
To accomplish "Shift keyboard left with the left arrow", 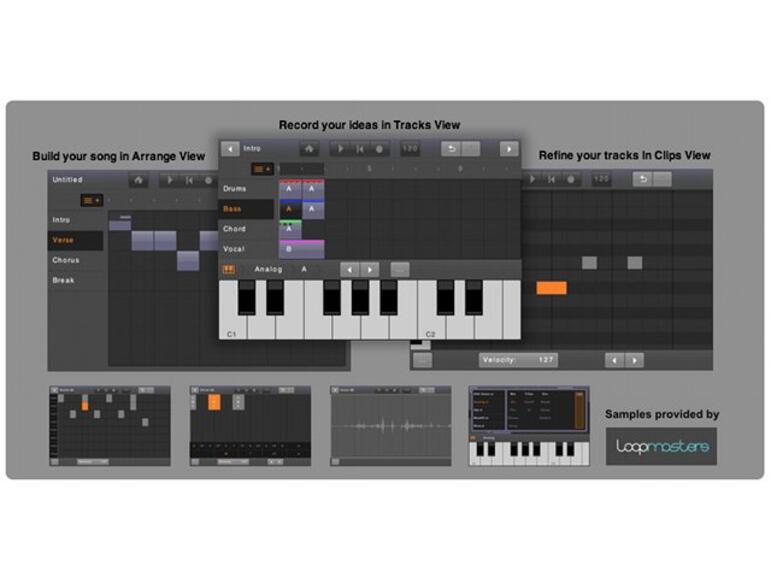I will [350, 270].
